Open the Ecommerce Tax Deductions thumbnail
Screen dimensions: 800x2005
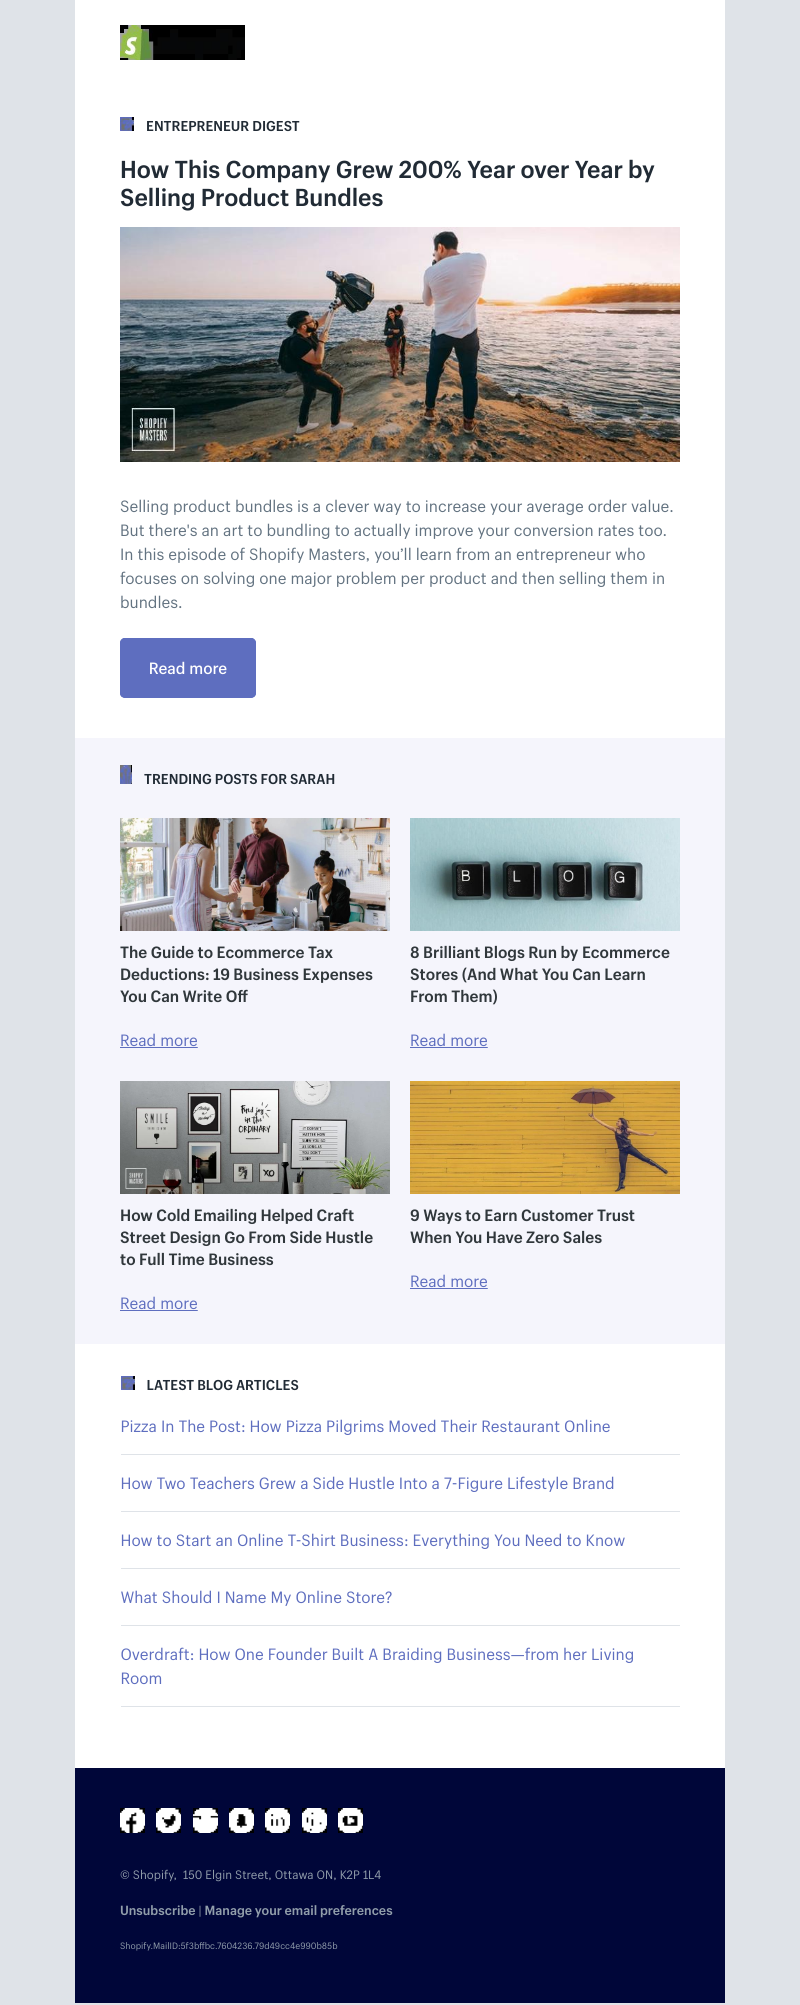(x=255, y=874)
